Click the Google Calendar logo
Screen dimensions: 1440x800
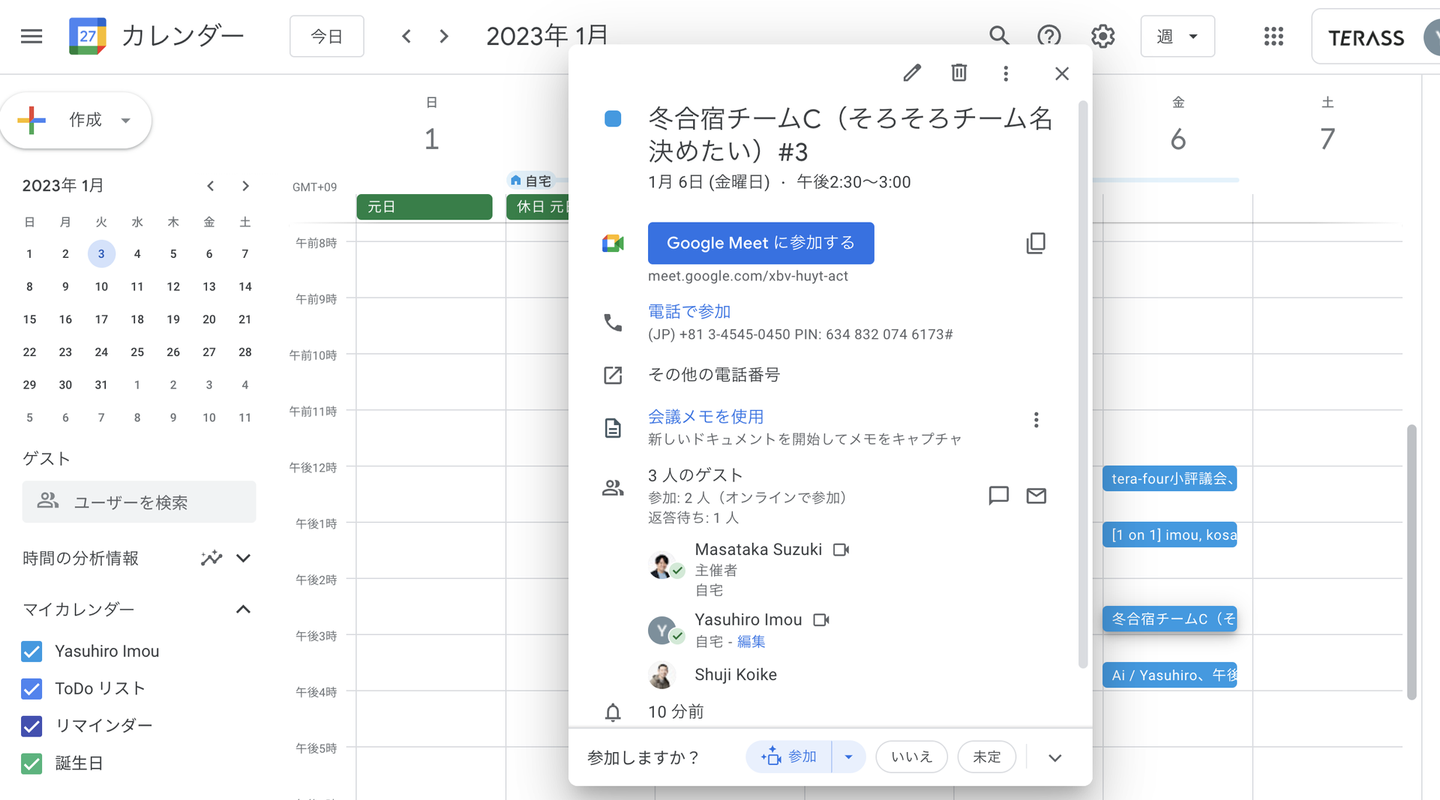88,37
